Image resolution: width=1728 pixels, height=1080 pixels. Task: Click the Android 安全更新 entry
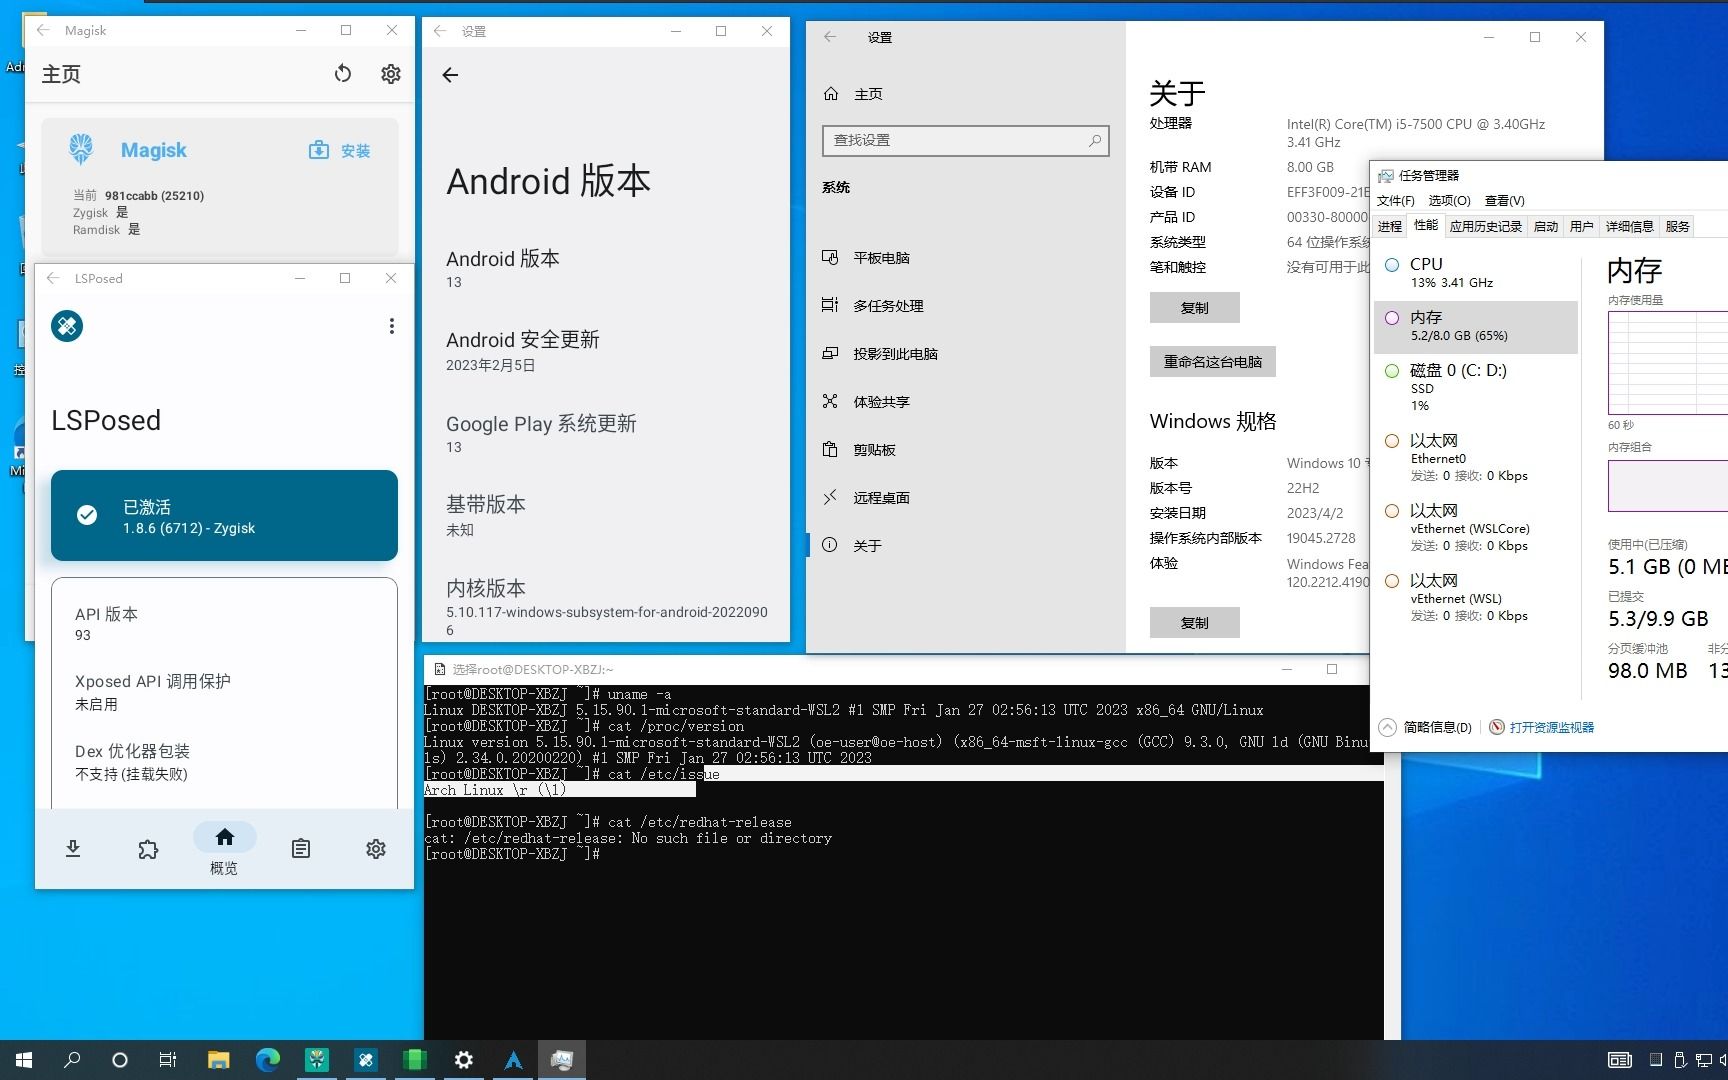pyautogui.click(x=605, y=351)
